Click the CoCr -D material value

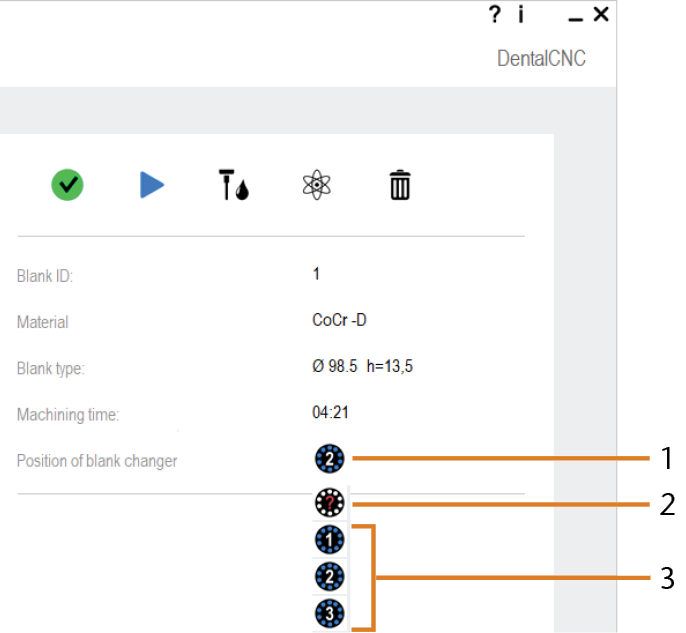pos(339,320)
